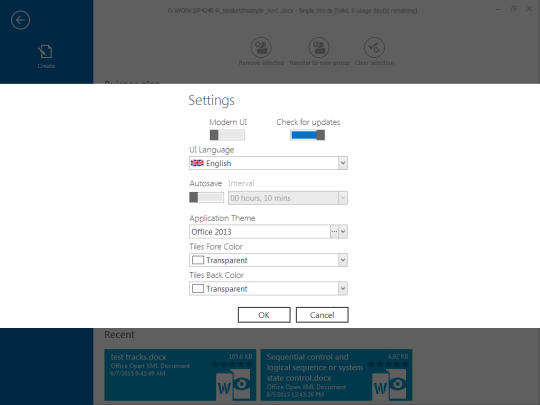Click the ellipsis button in Application Theme
Viewport: 540px width, 405px height.
tap(334, 231)
